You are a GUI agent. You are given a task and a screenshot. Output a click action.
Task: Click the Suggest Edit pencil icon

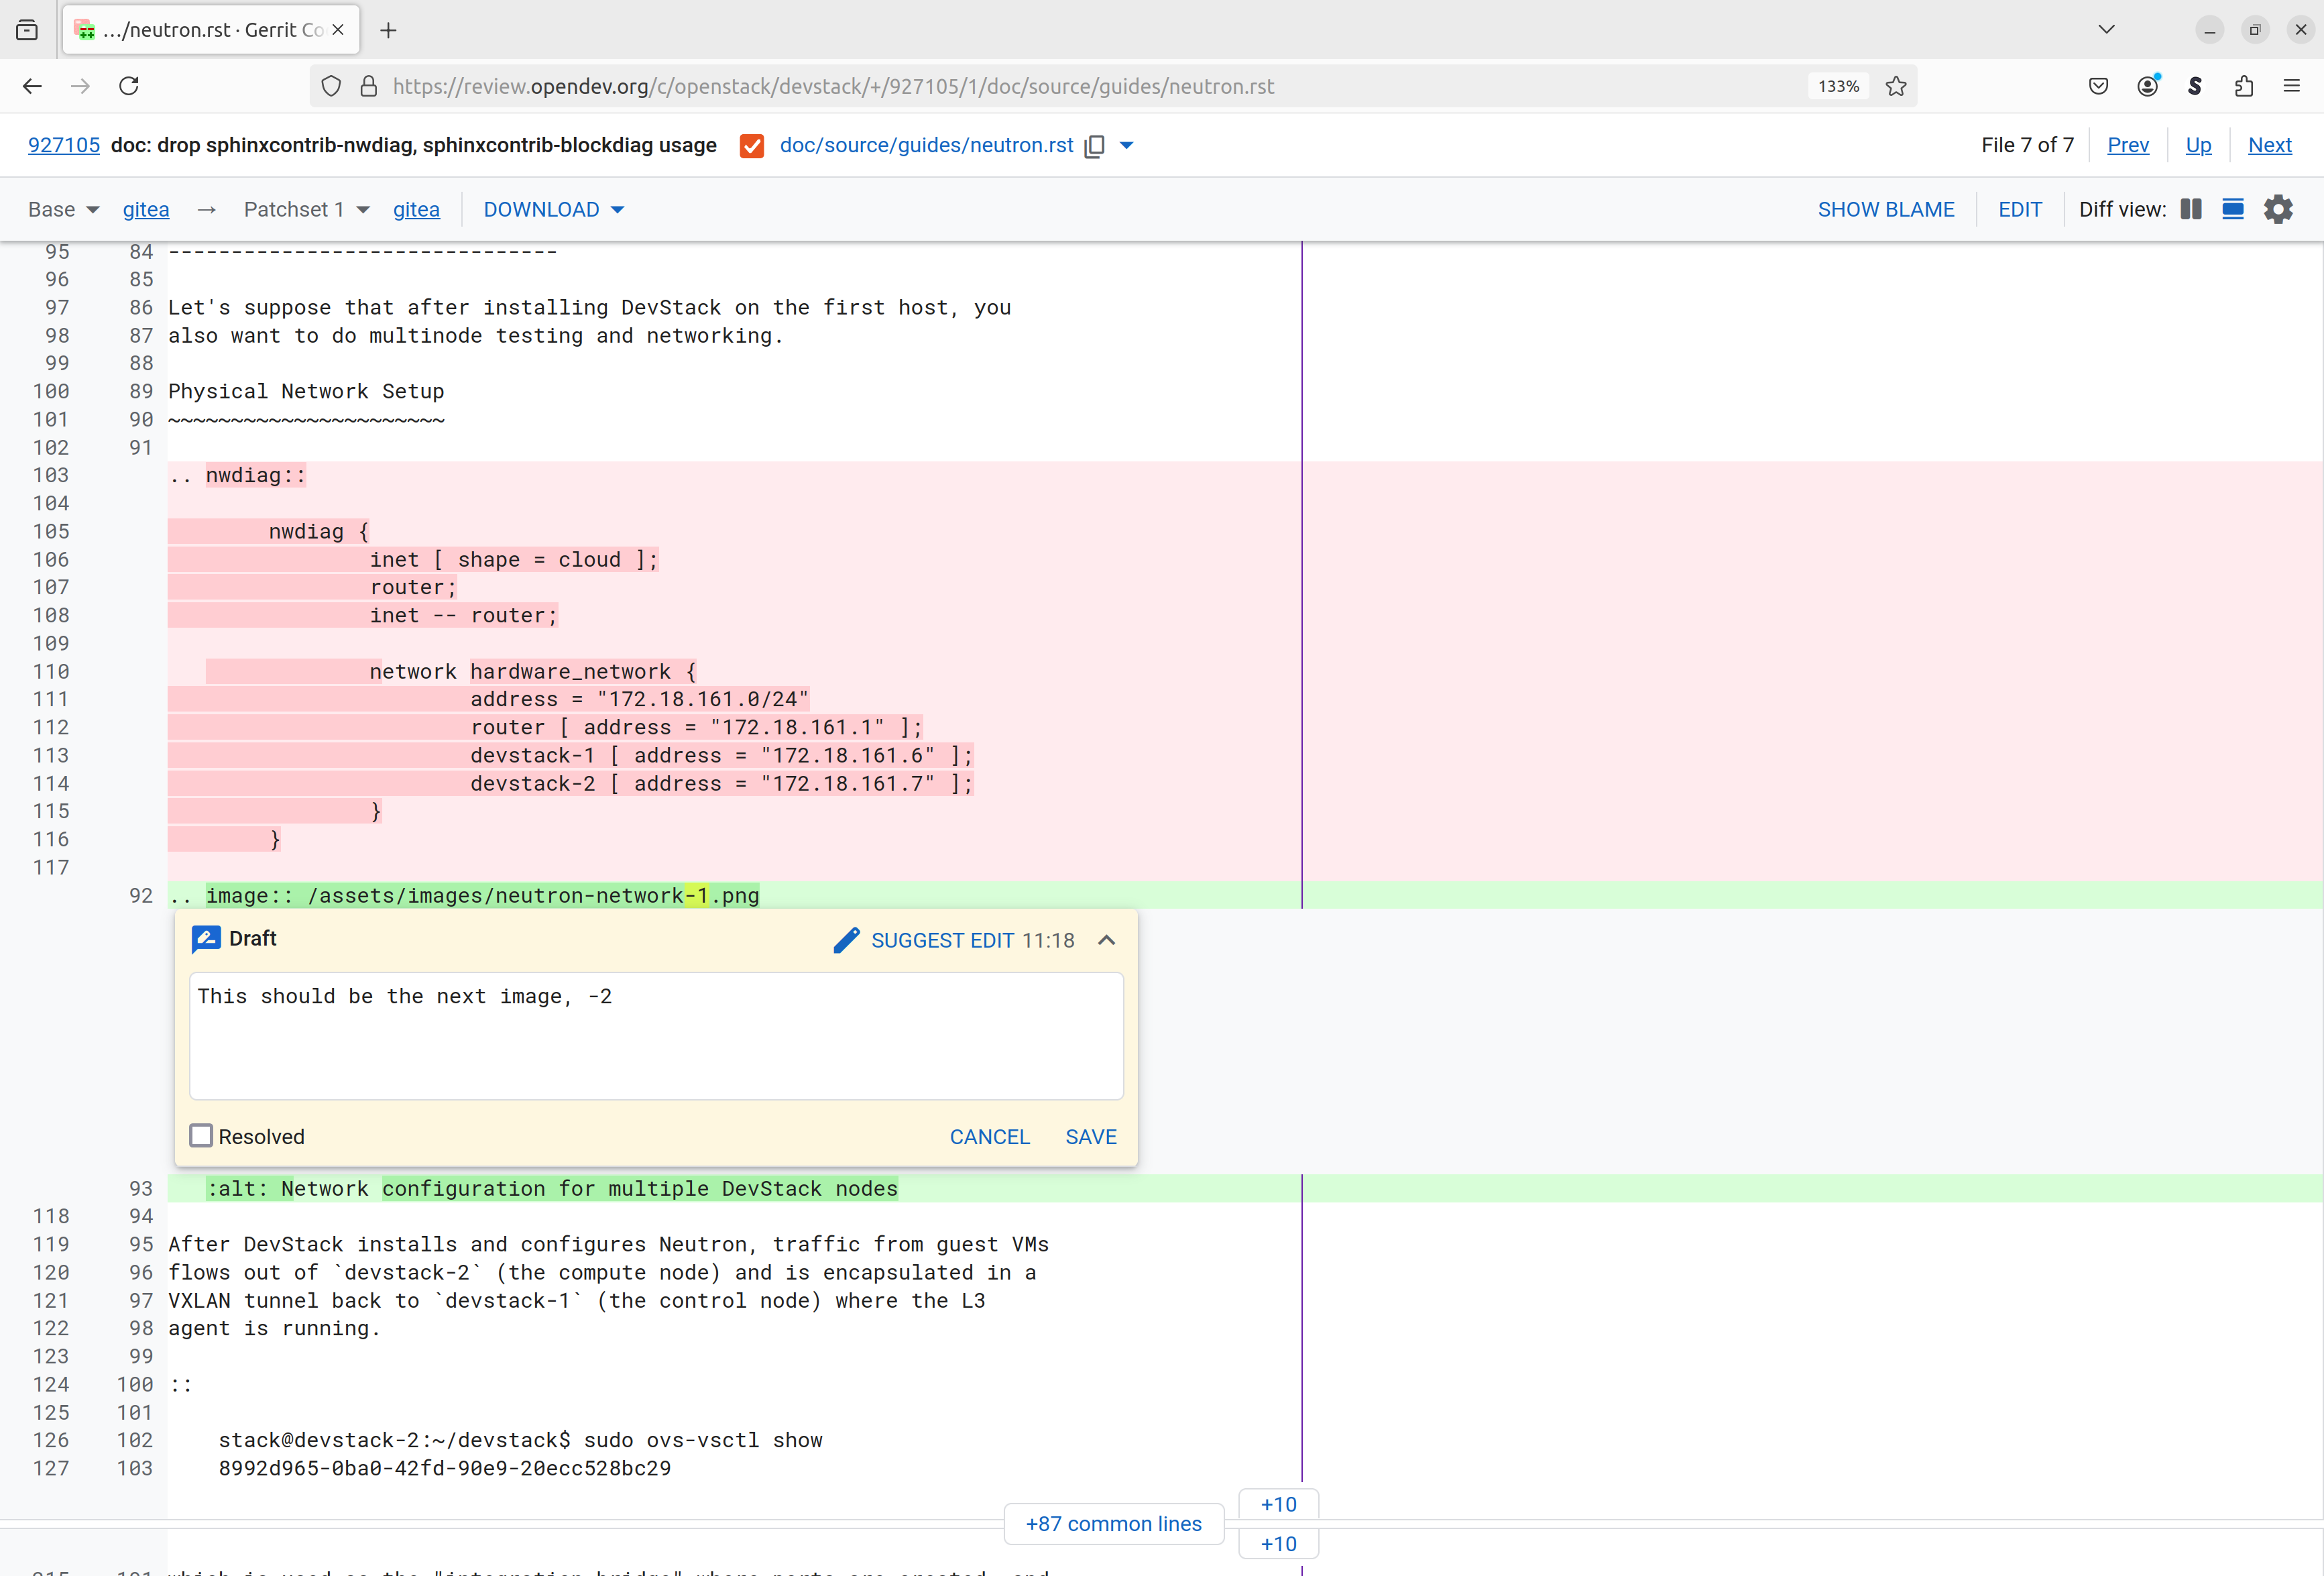pos(846,940)
